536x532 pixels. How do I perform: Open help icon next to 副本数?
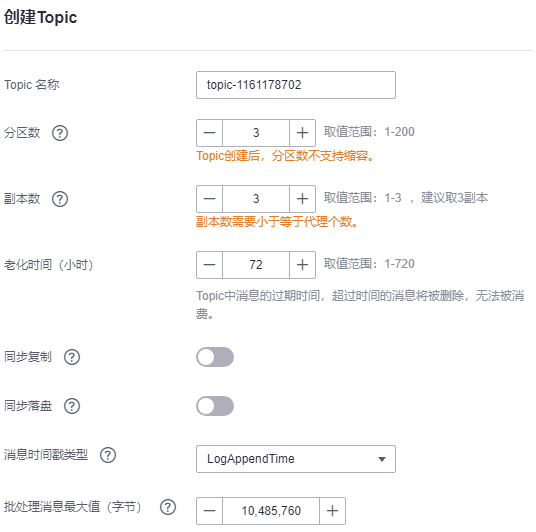pyautogui.click(x=60, y=199)
